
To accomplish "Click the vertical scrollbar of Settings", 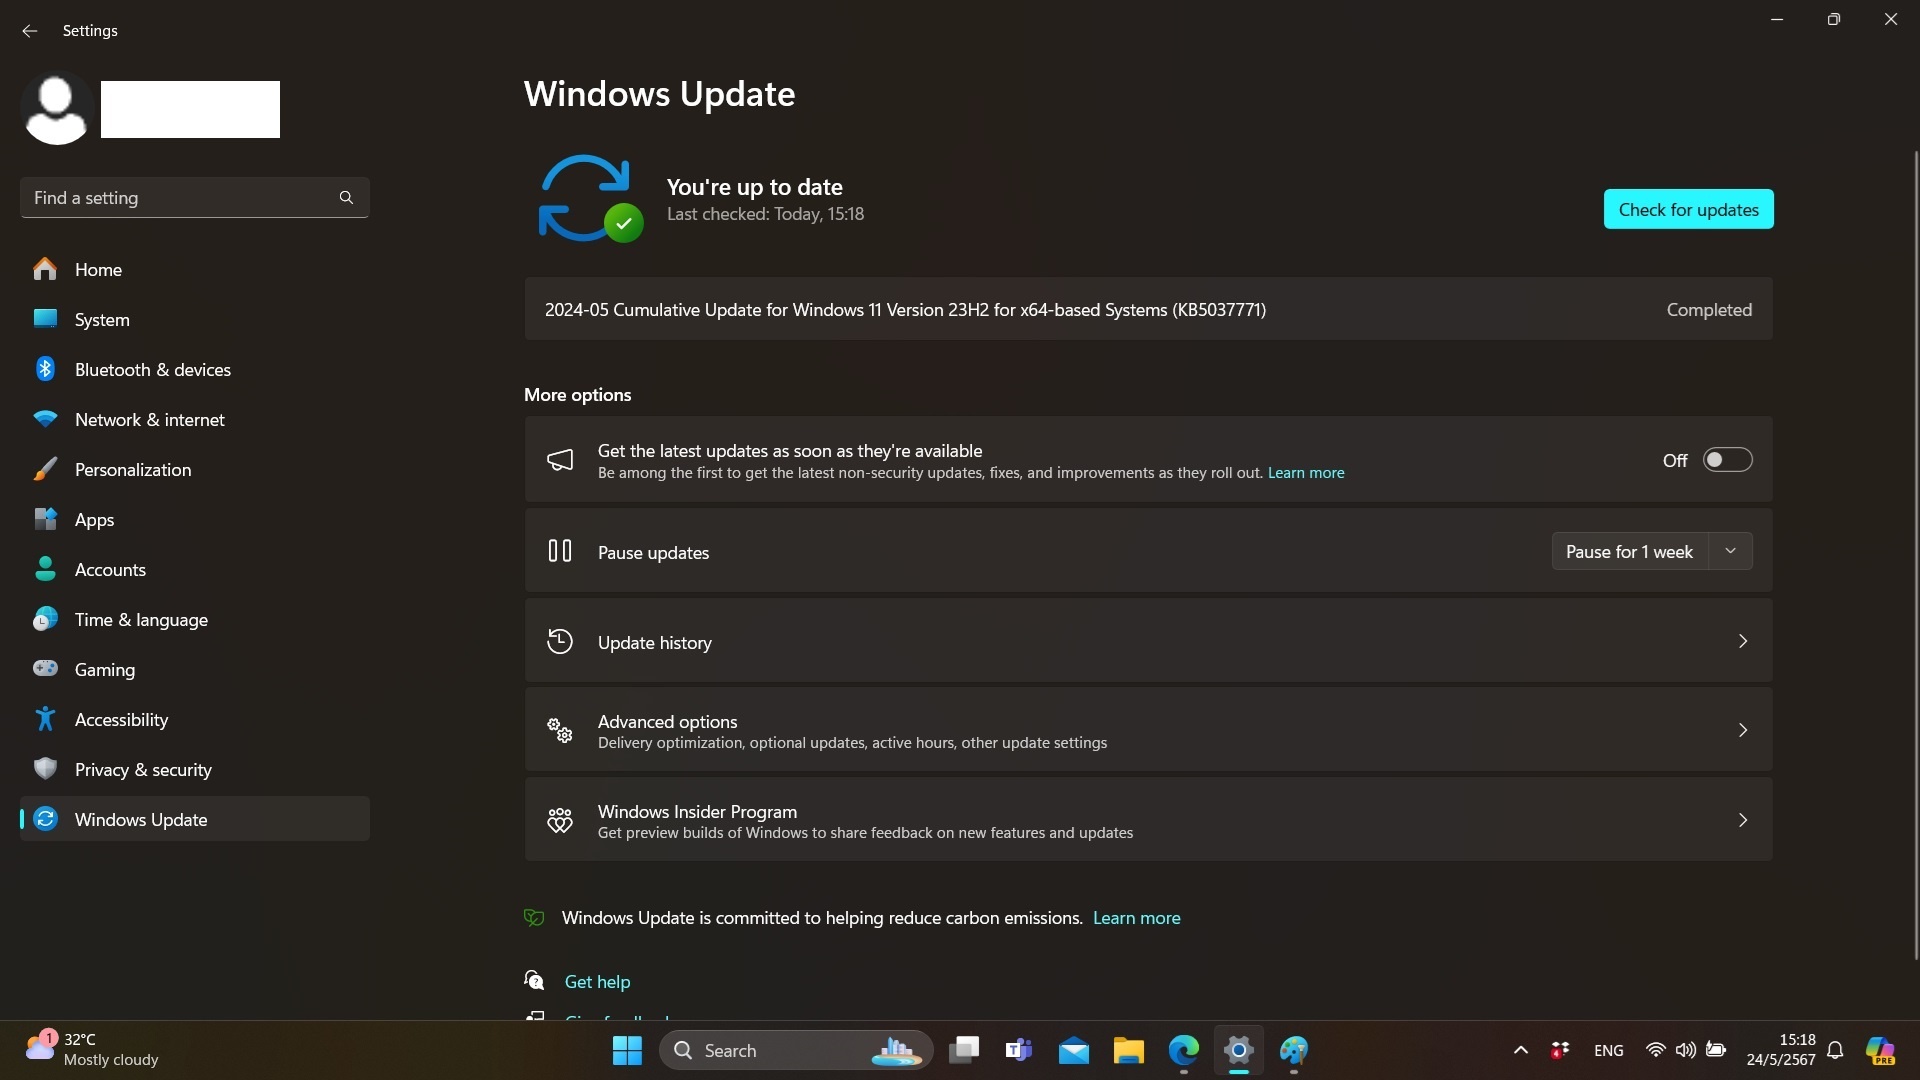I will (1915, 555).
